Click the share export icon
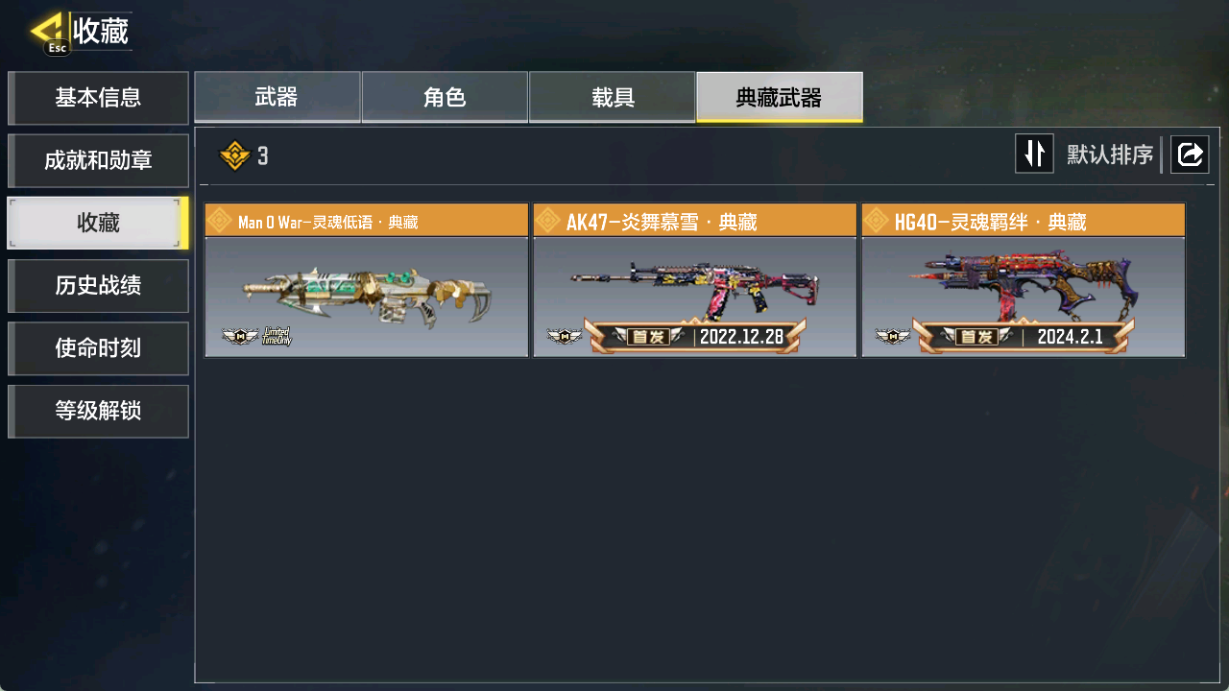This screenshot has height=691, width=1229. pyautogui.click(x=1190, y=154)
